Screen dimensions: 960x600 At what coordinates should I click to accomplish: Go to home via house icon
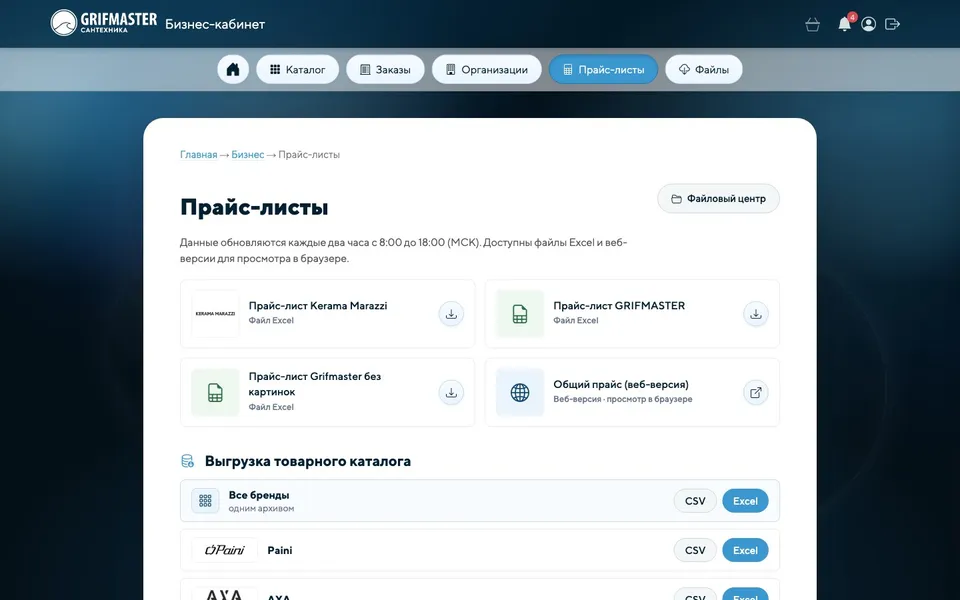[233, 69]
